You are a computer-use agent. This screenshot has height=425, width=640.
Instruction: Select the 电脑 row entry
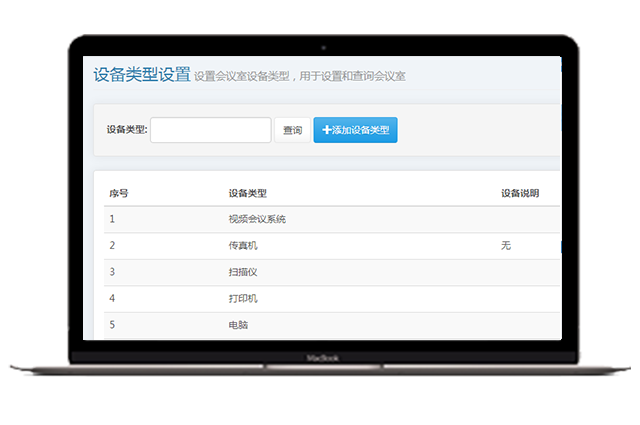click(239, 325)
